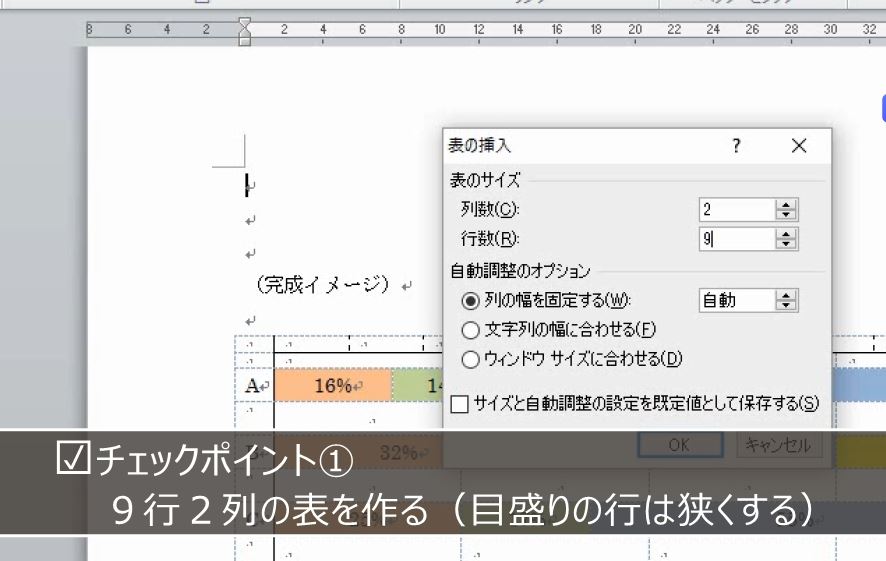
Task: Open help with the ? icon
Action: (736, 146)
